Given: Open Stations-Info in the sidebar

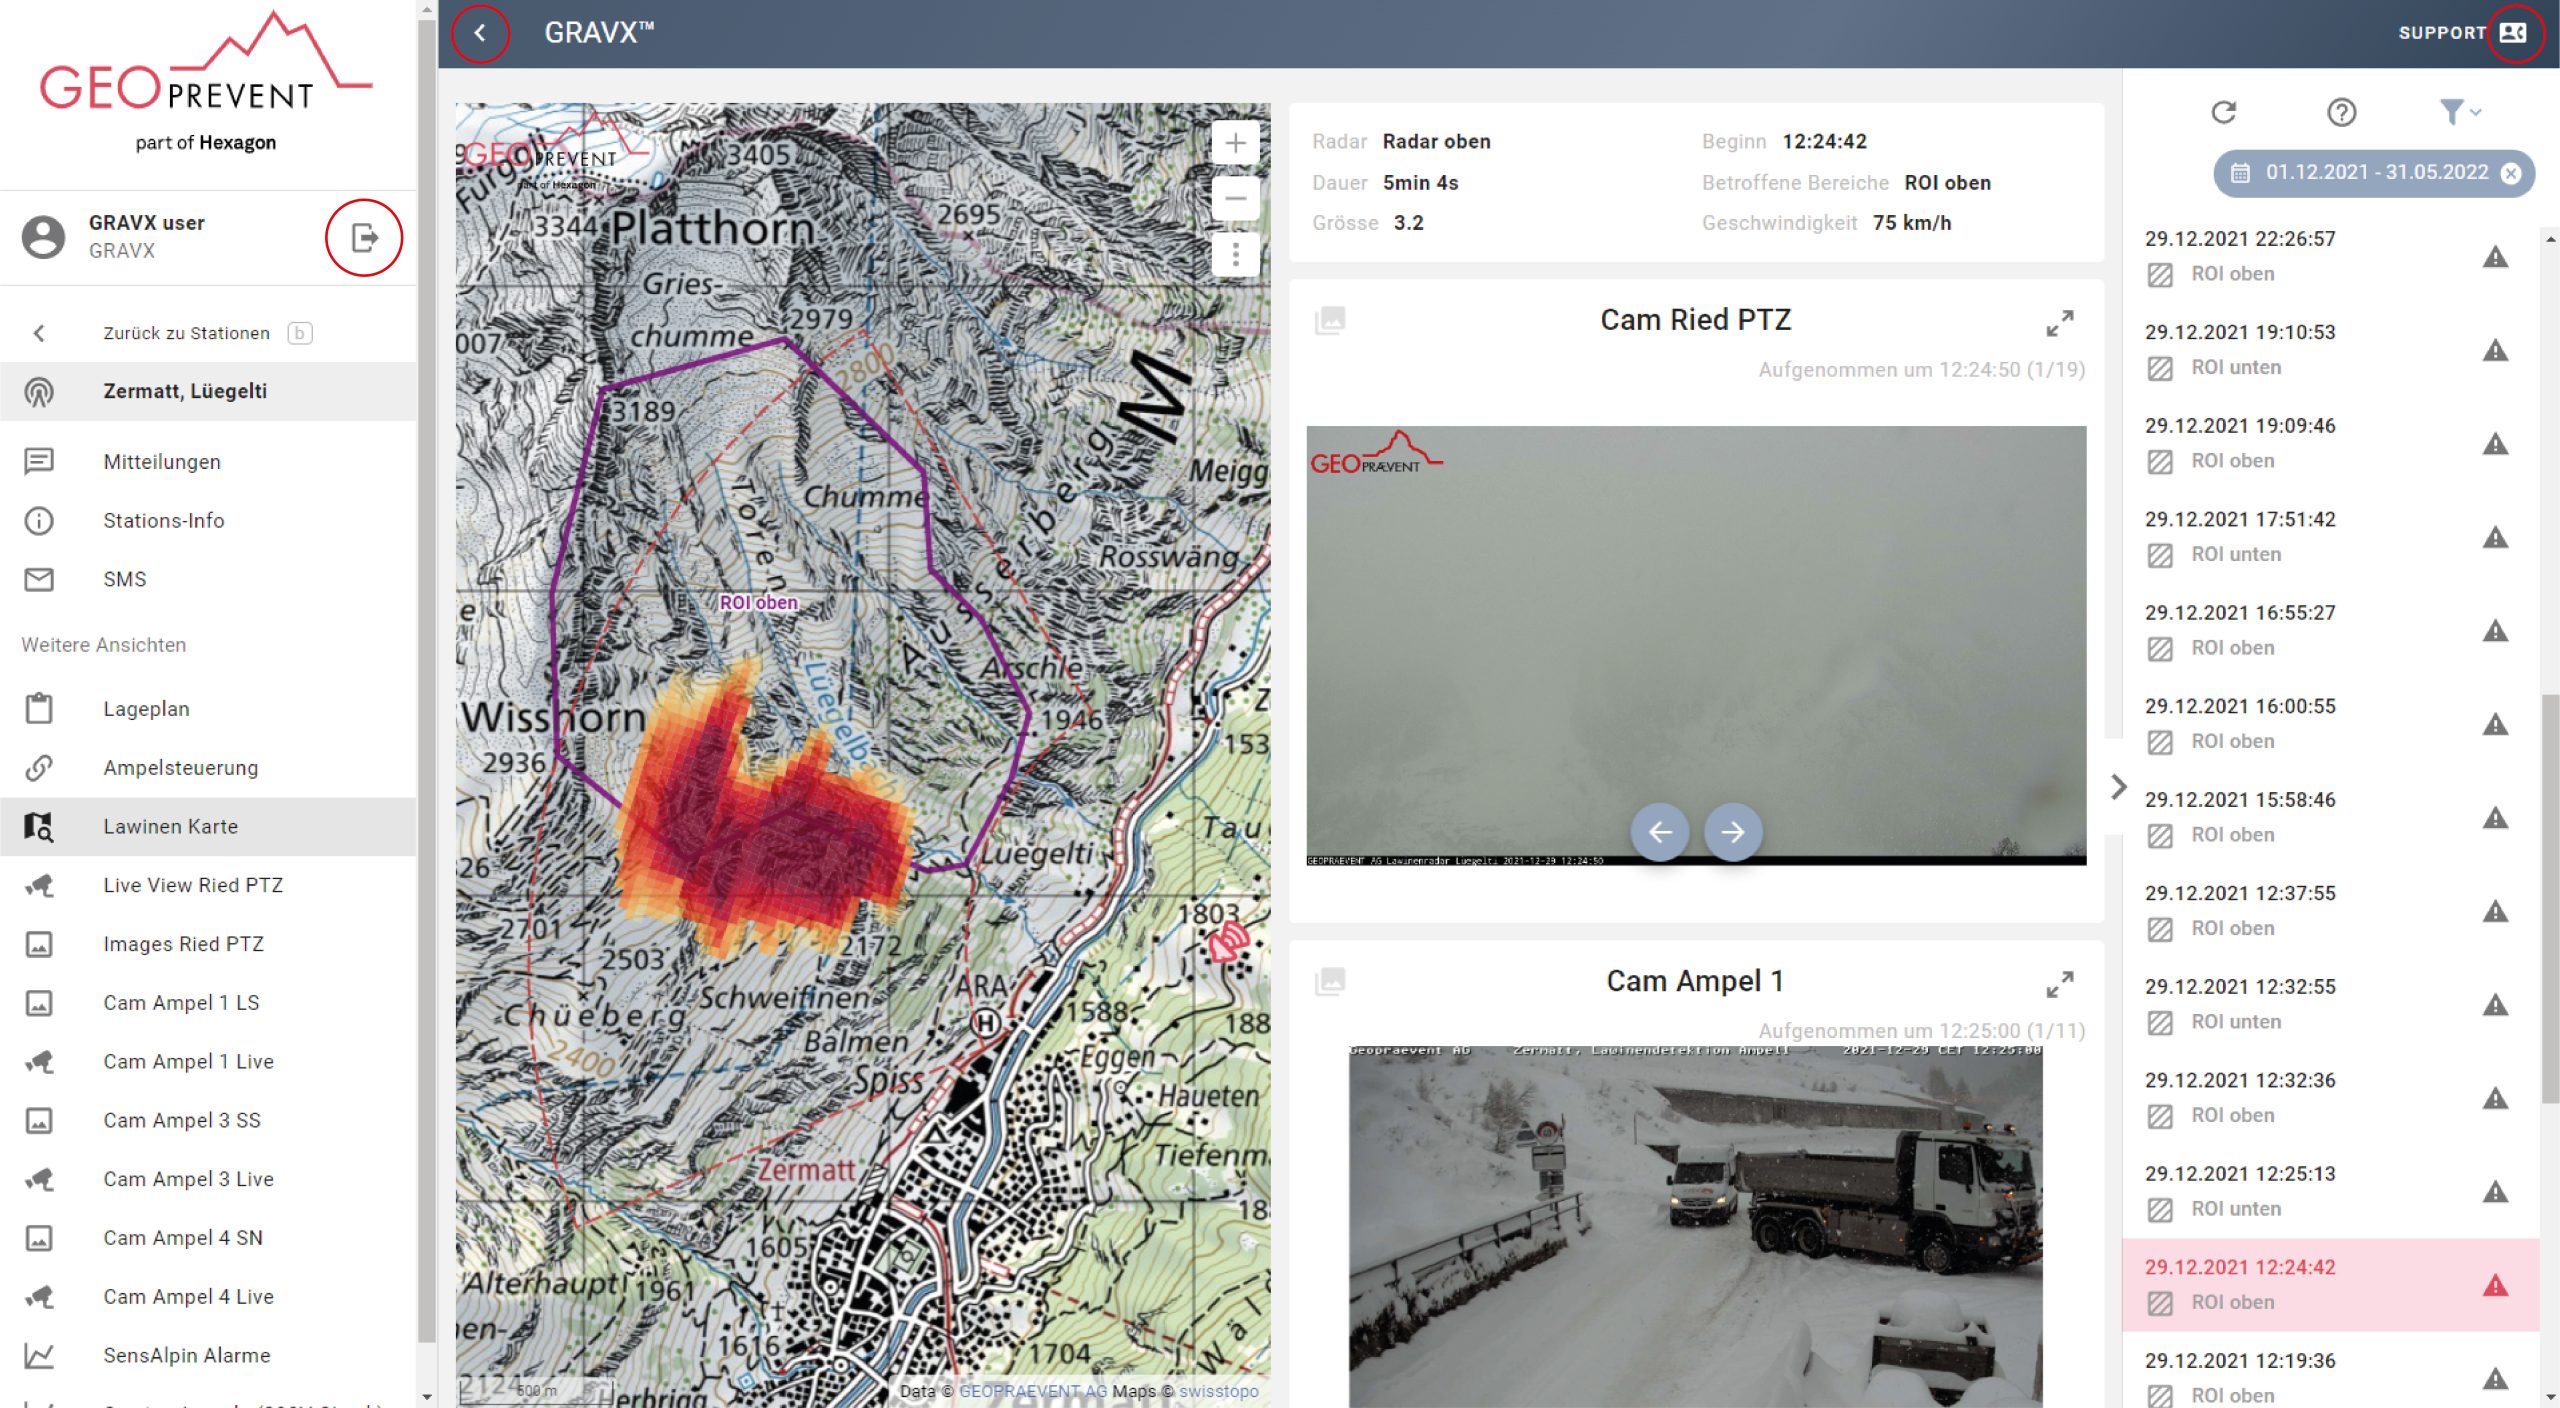Looking at the screenshot, I should [x=208, y=521].
